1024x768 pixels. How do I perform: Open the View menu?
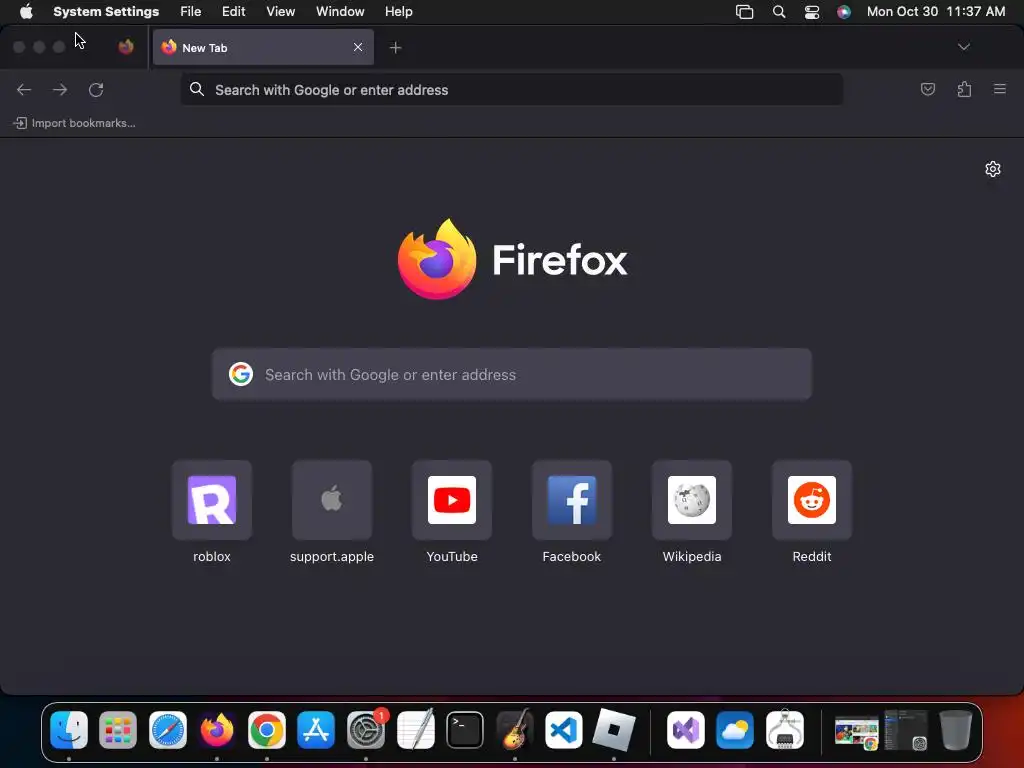(x=280, y=12)
